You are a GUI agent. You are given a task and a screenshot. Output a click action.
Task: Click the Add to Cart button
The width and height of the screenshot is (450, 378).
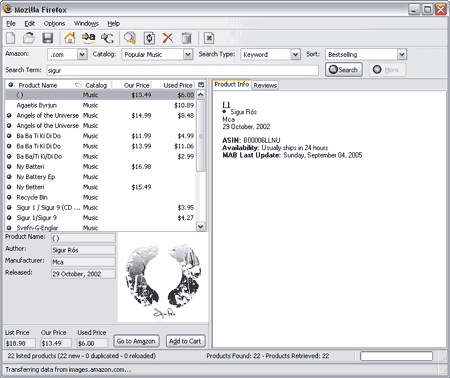pyautogui.click(x=185, y=341)
